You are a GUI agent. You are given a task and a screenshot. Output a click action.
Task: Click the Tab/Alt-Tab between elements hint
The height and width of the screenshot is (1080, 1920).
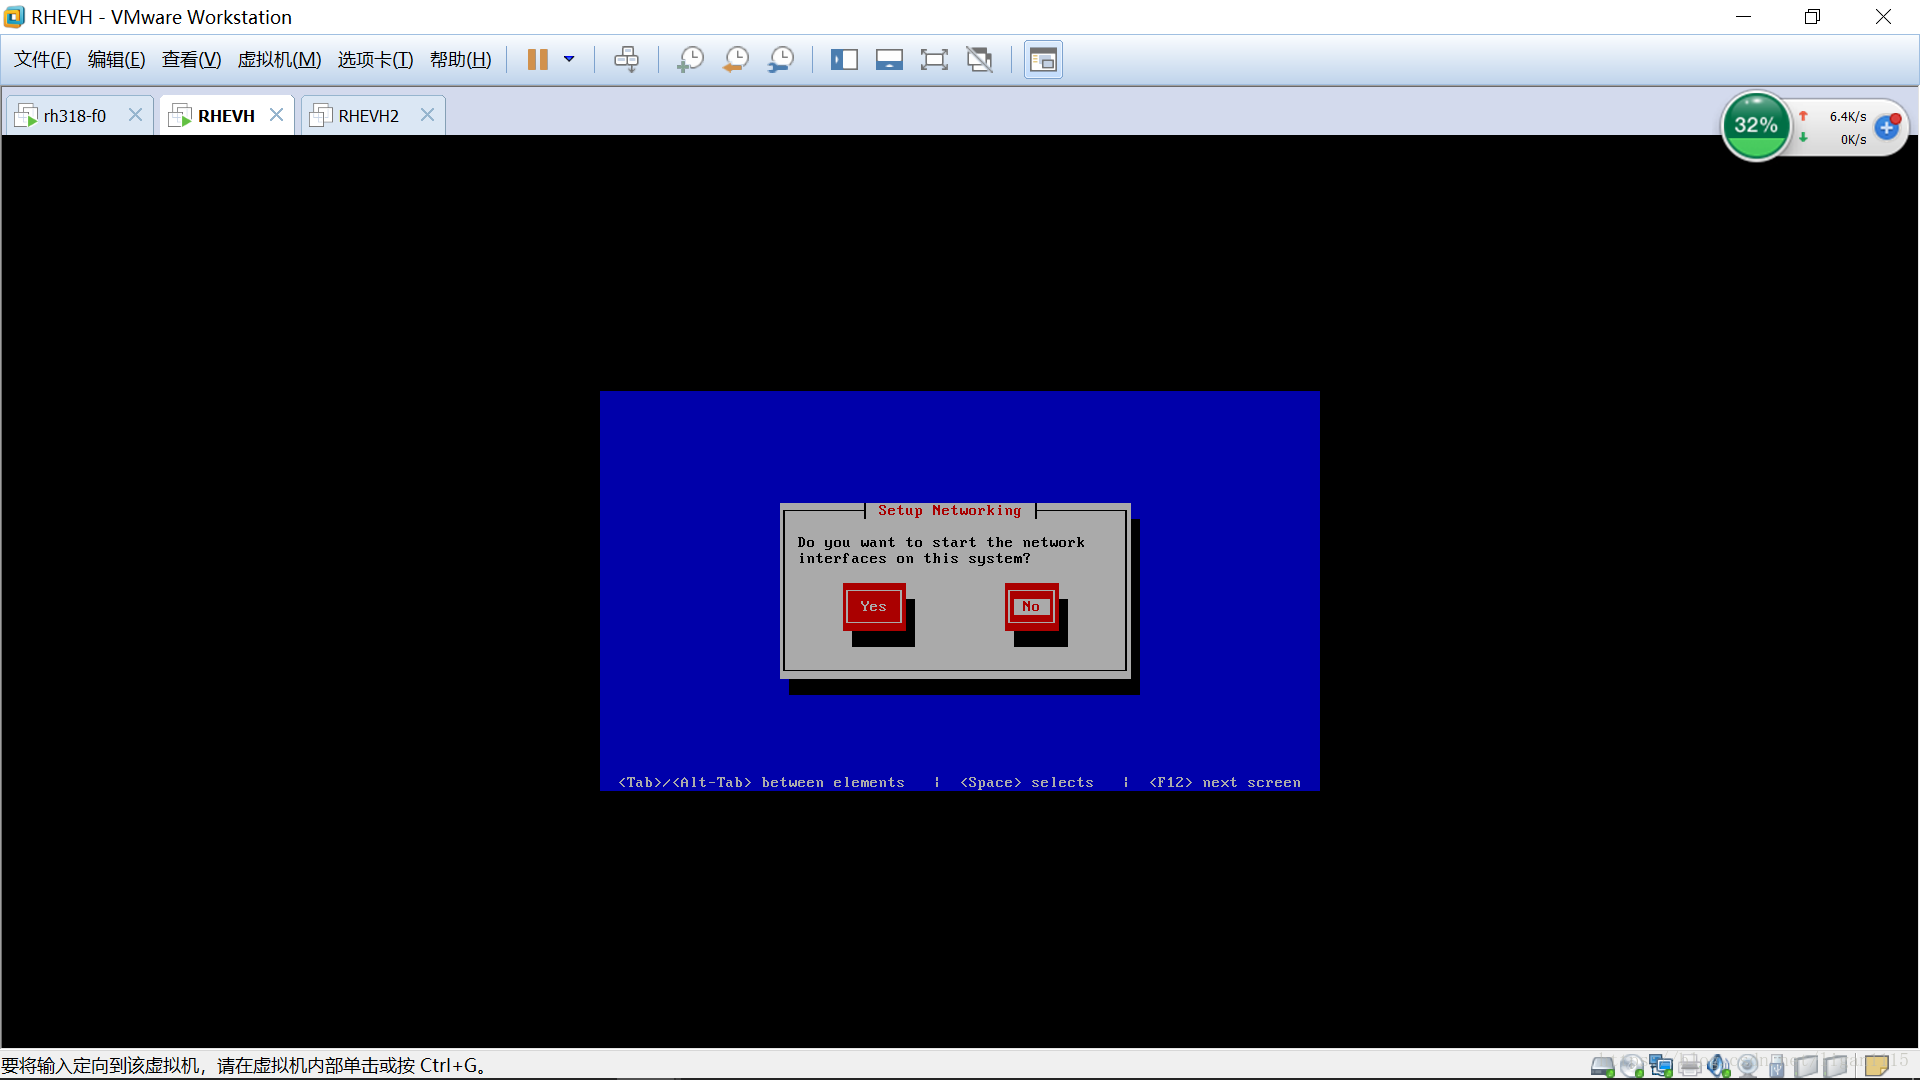pos(761,783)
